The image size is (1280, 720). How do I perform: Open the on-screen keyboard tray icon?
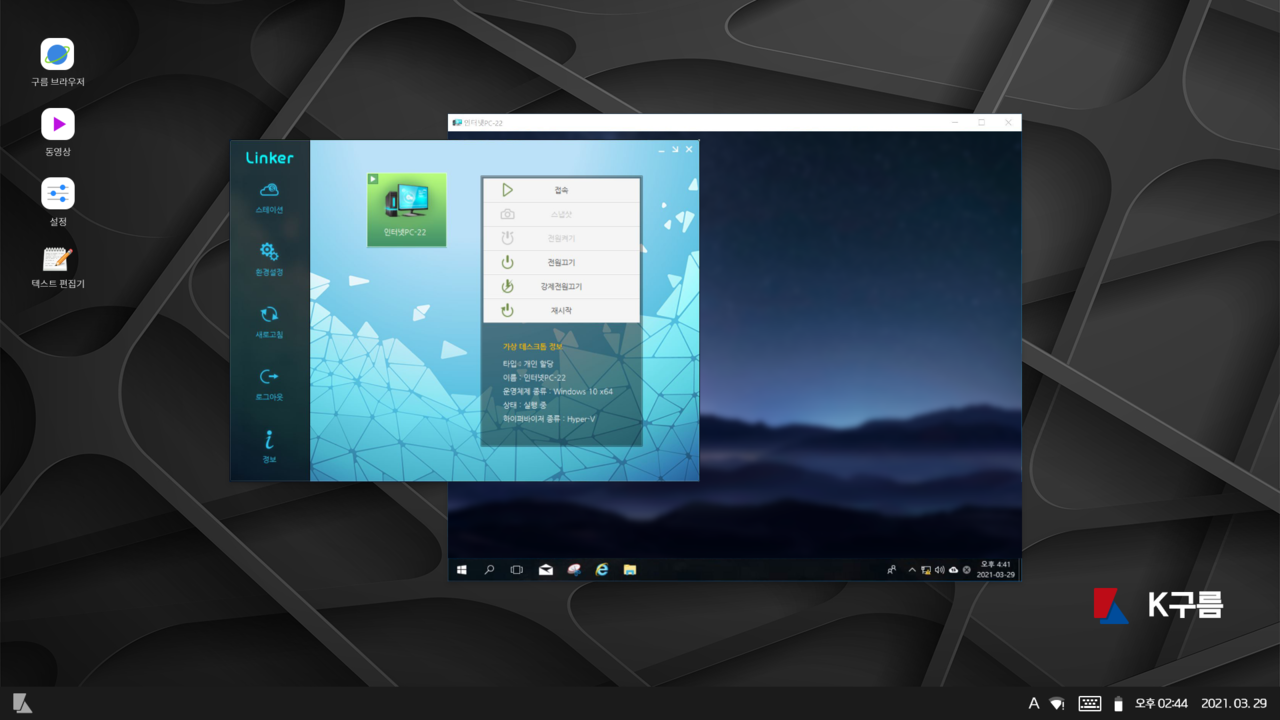pyautogui.click(x=1089, y=704)
